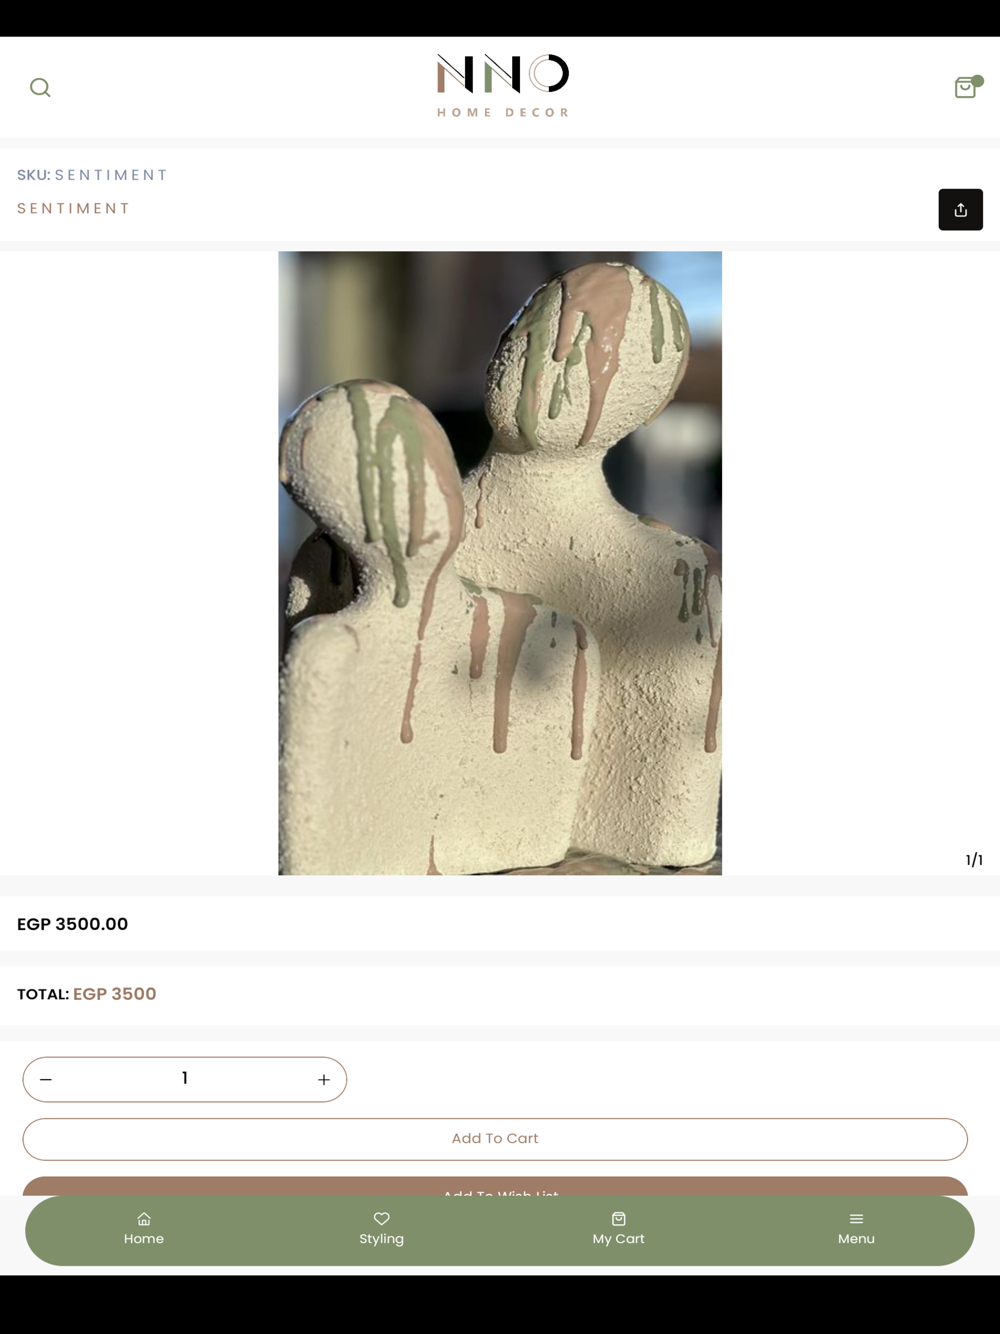This screenshot has height=1334, width=1000.
Task: Click the SKU: SENTIMENT label
Action: 92,175
